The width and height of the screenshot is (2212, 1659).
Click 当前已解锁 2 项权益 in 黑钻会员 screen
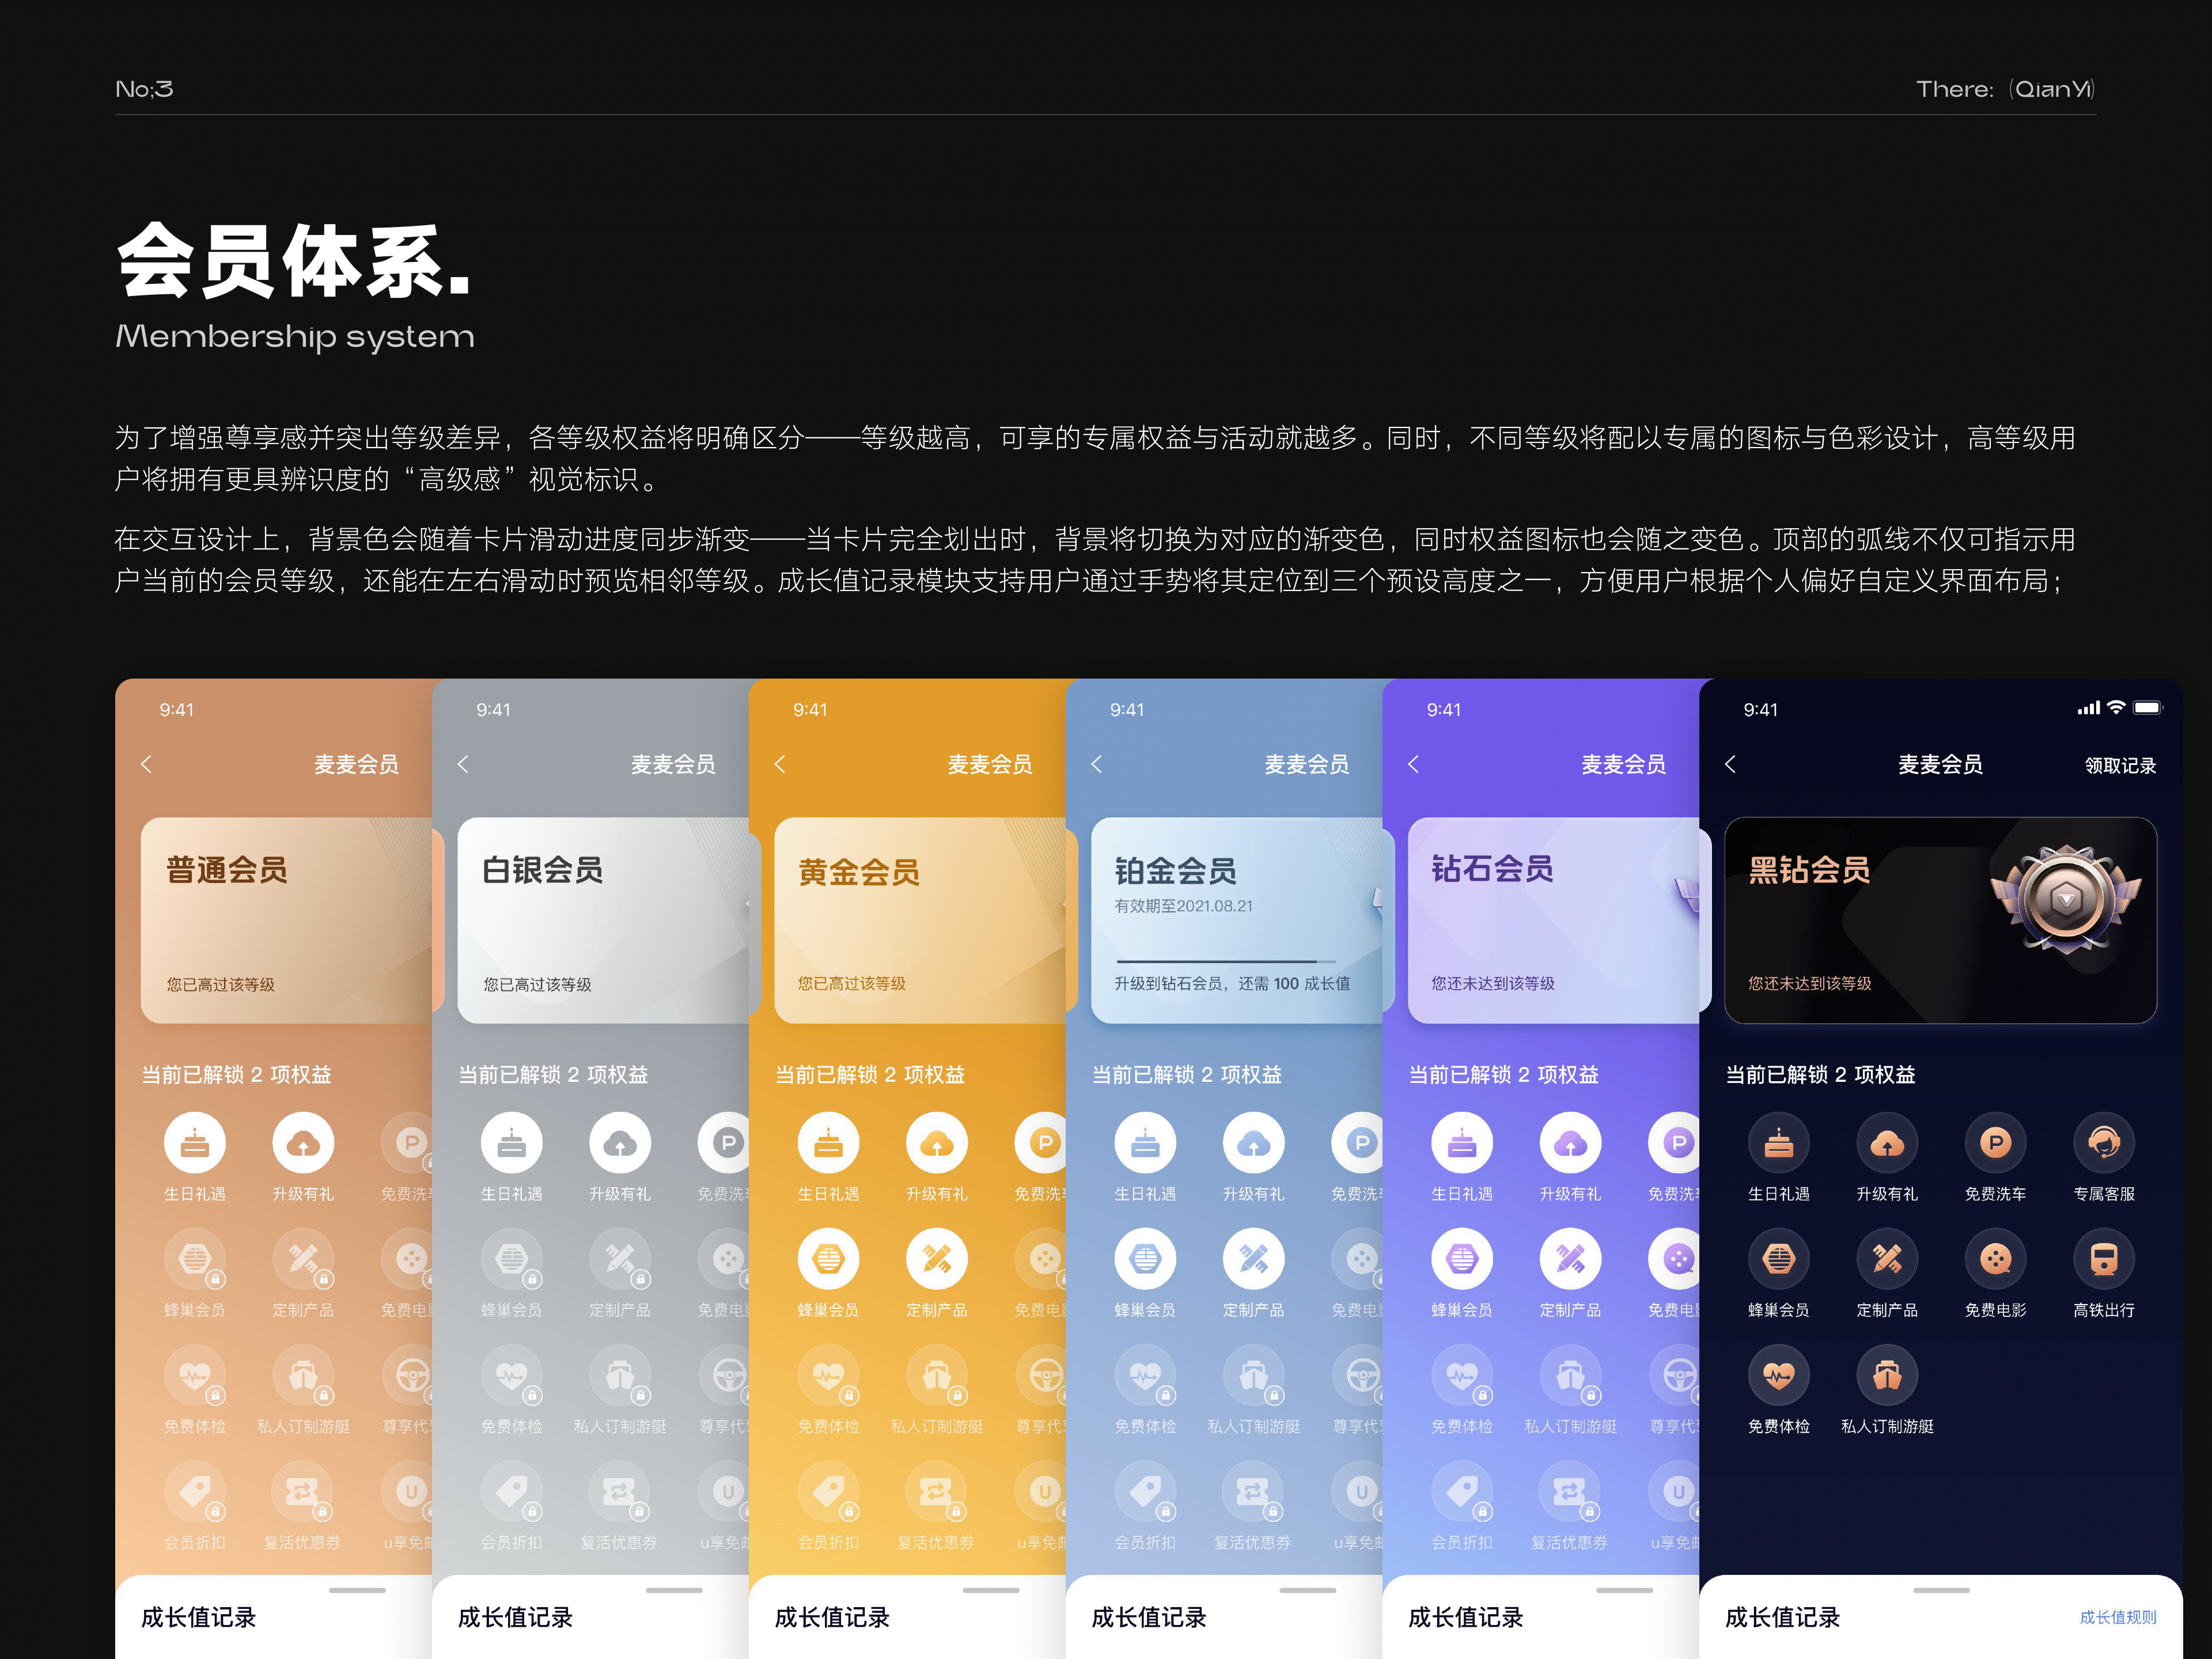[x=1820, y=1074]
